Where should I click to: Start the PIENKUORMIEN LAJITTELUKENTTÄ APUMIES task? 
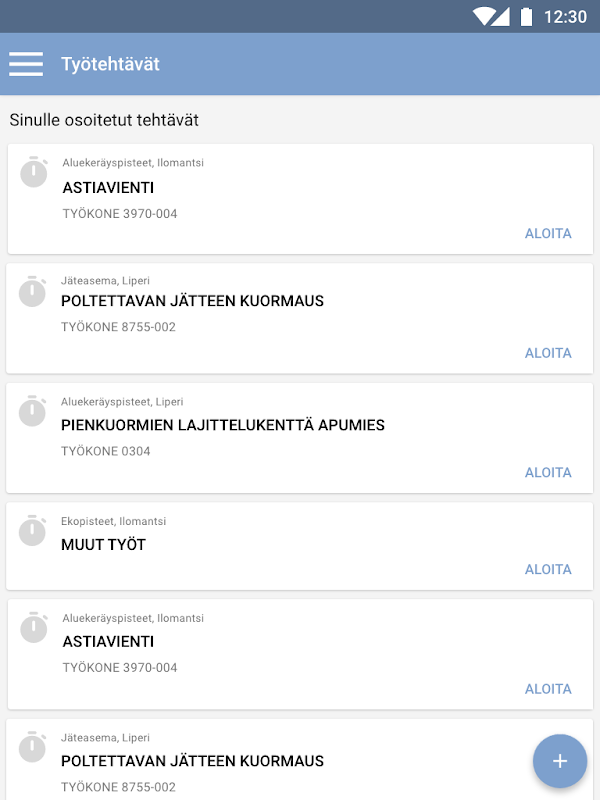tap(548, 472)
